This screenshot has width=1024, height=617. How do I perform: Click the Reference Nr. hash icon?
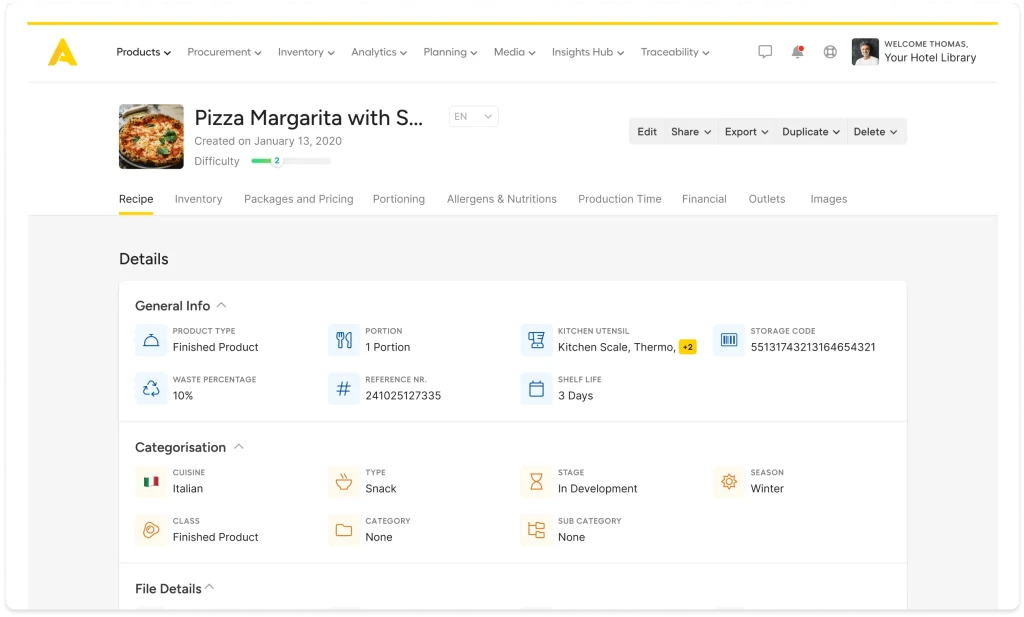pos(344,388)
